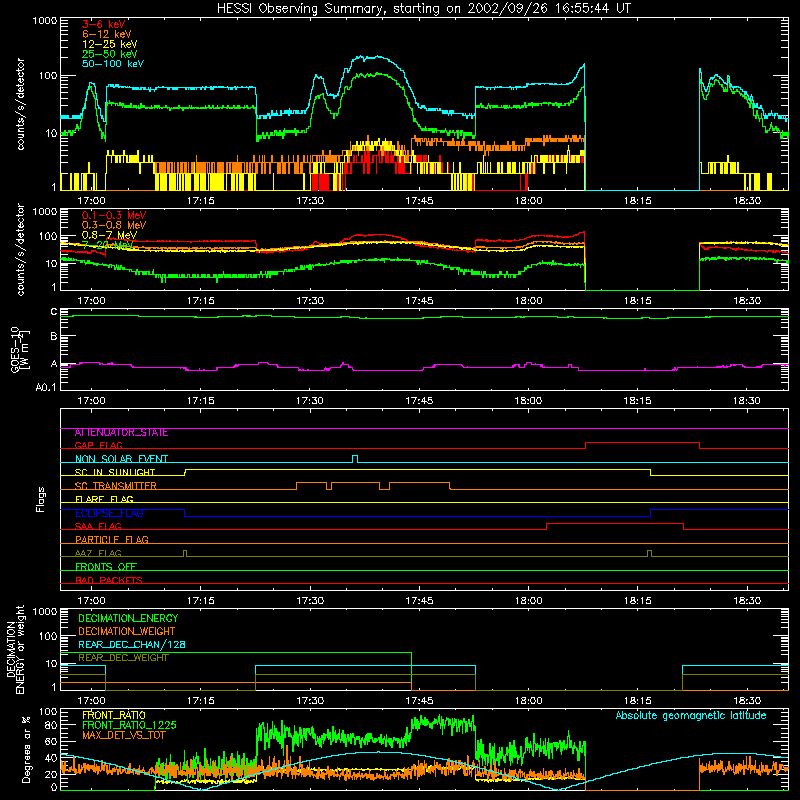Select the 50-100 keV legend label
The image size is (800, 800).
tap(113, 64)
